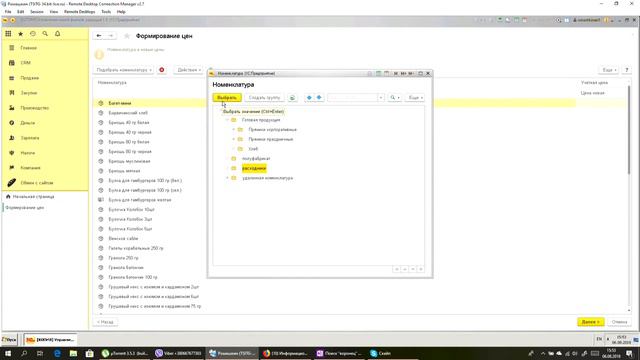Open the Налоги section
640x360 pixels.
[28, 153]
